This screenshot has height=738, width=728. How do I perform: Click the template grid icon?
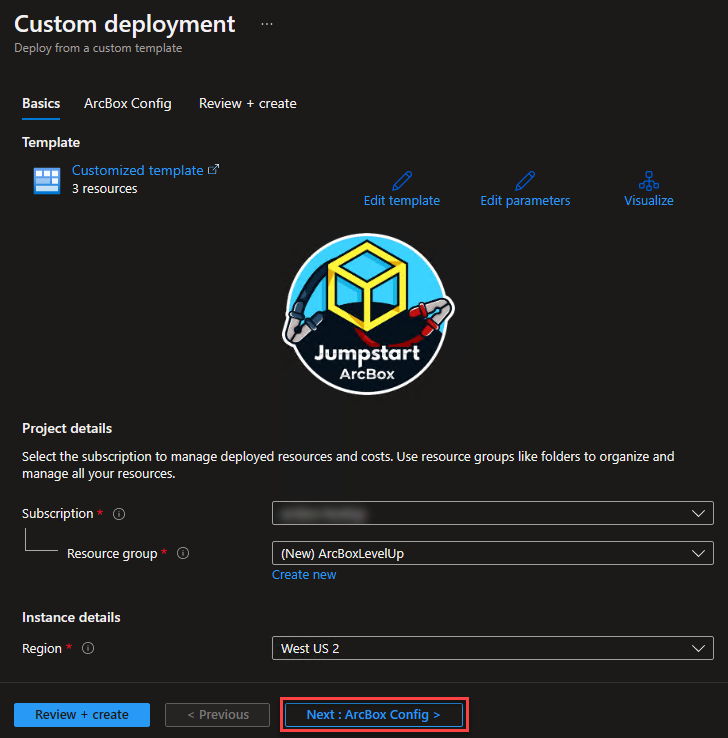tap(47, 181)
